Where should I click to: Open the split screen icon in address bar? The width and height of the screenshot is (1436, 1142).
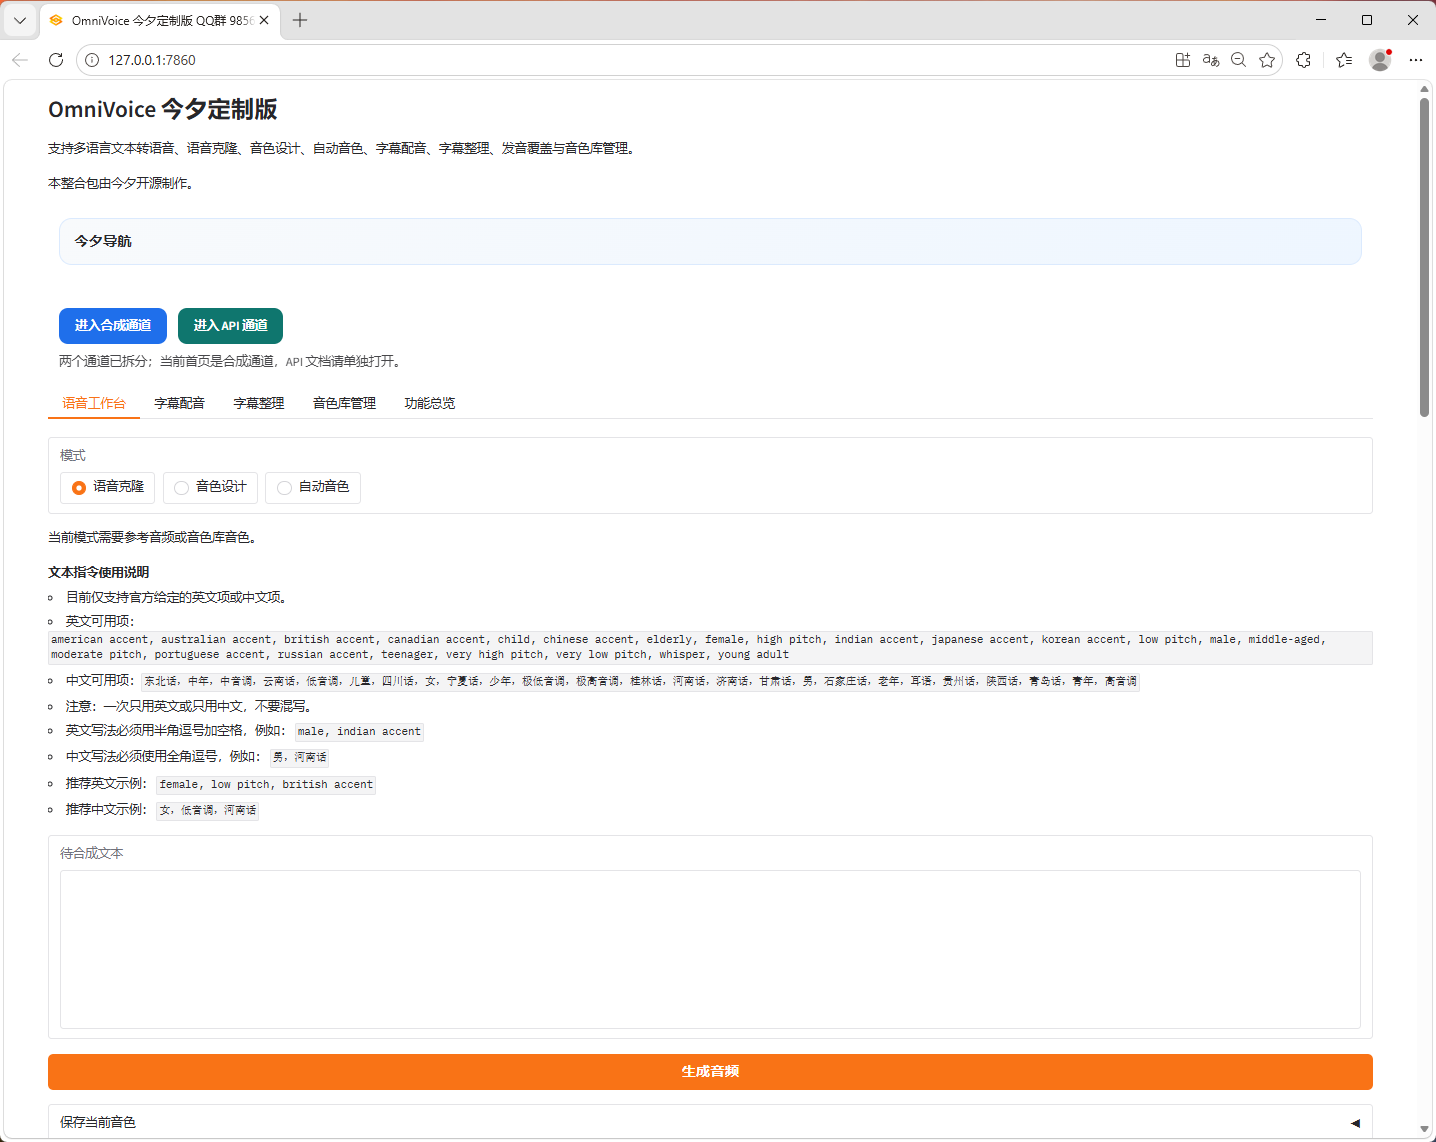tap(1183, 60)
